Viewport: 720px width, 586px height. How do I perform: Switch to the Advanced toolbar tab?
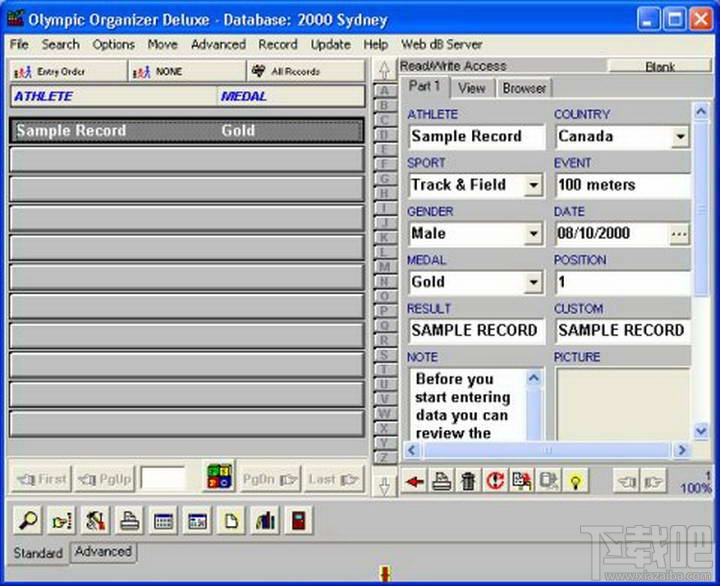pos(103,551)
